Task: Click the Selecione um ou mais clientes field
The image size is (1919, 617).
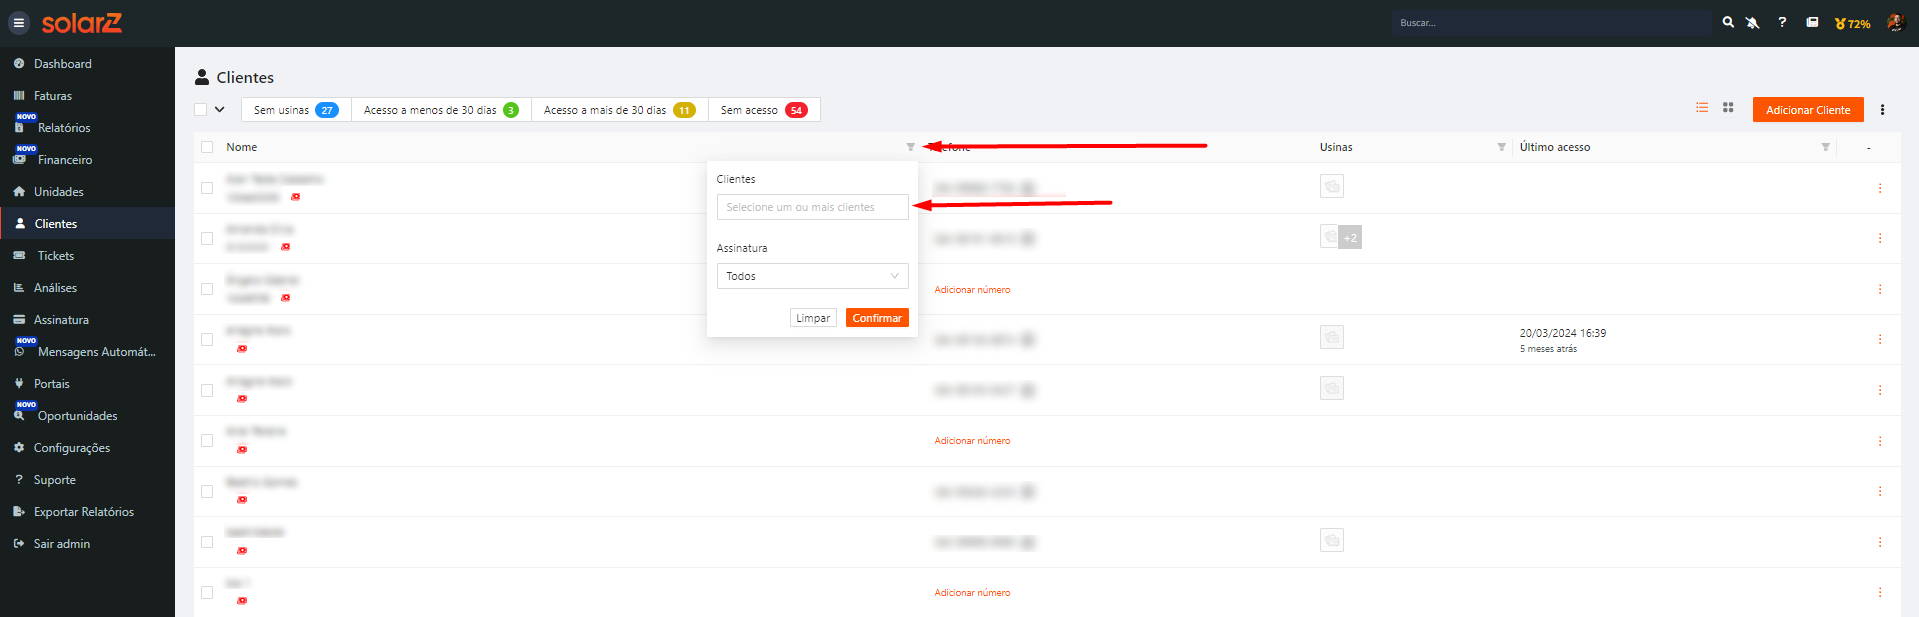Action: point(812,207)
